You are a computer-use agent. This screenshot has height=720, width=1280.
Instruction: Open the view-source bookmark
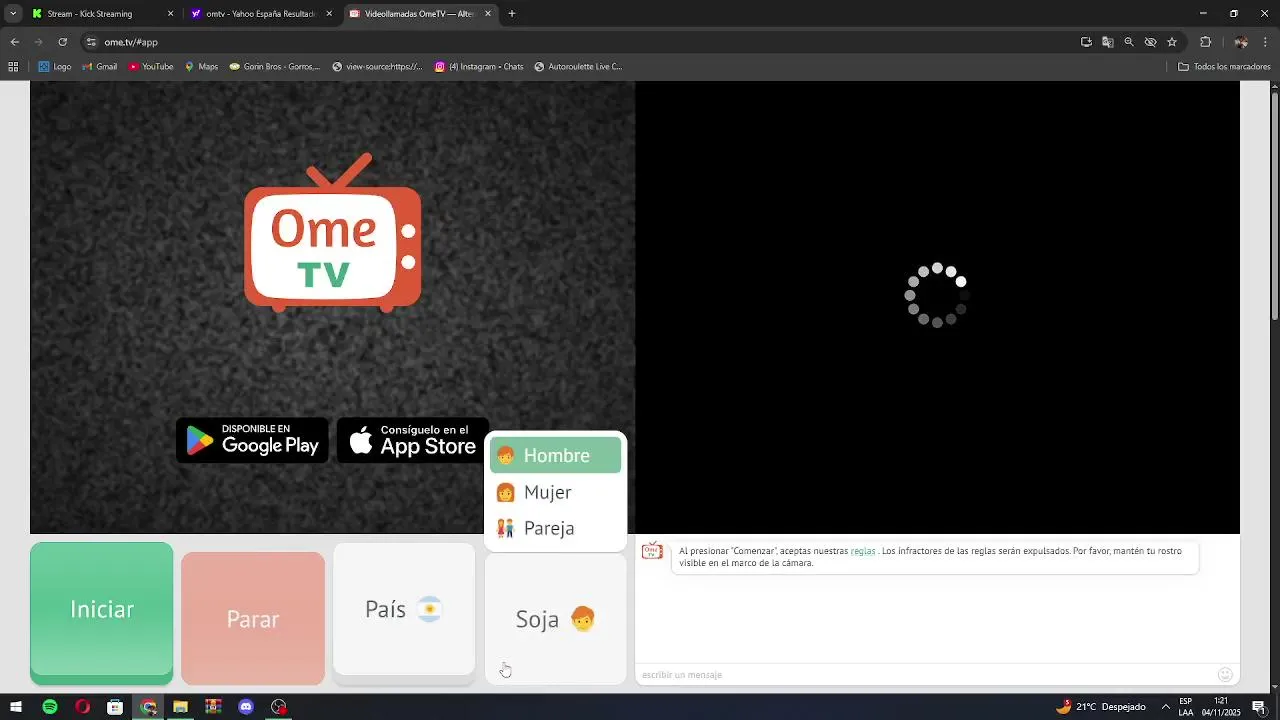[x=378, y=67]
